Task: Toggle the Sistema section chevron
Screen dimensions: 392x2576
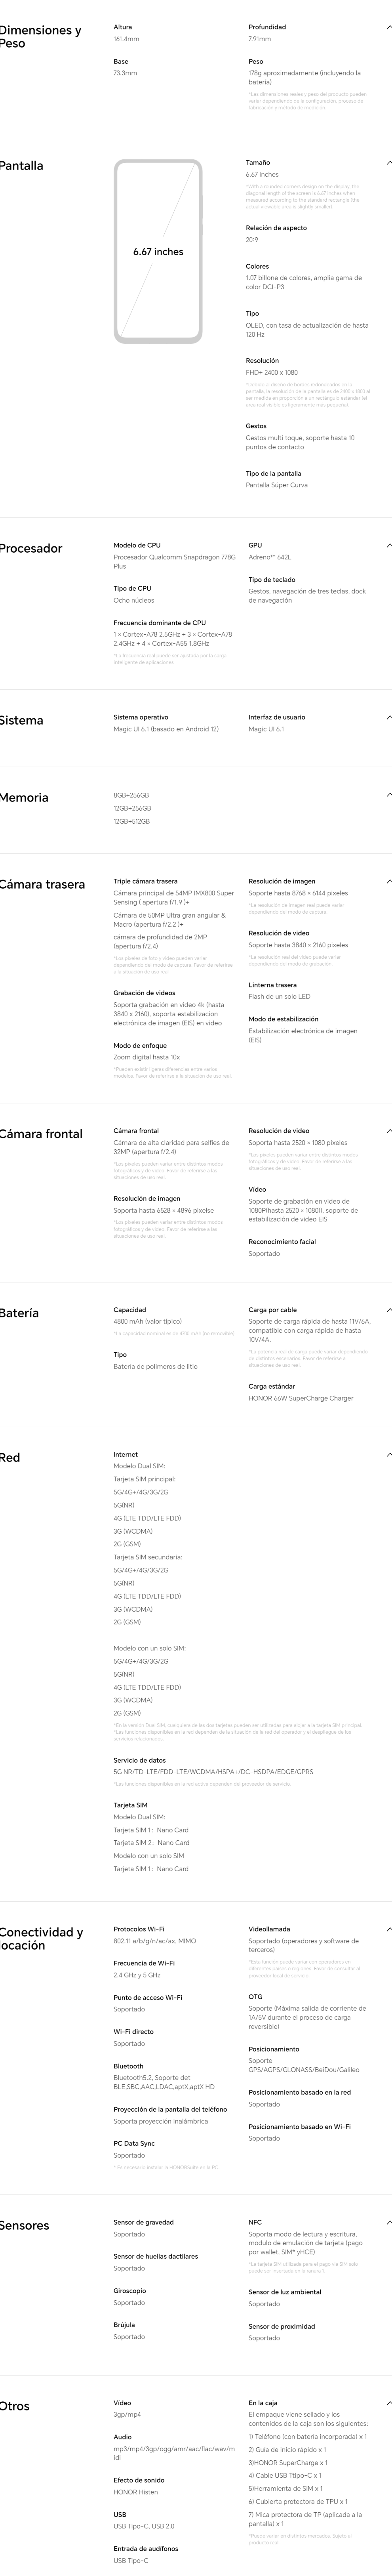Action: (x=388, y=718)
